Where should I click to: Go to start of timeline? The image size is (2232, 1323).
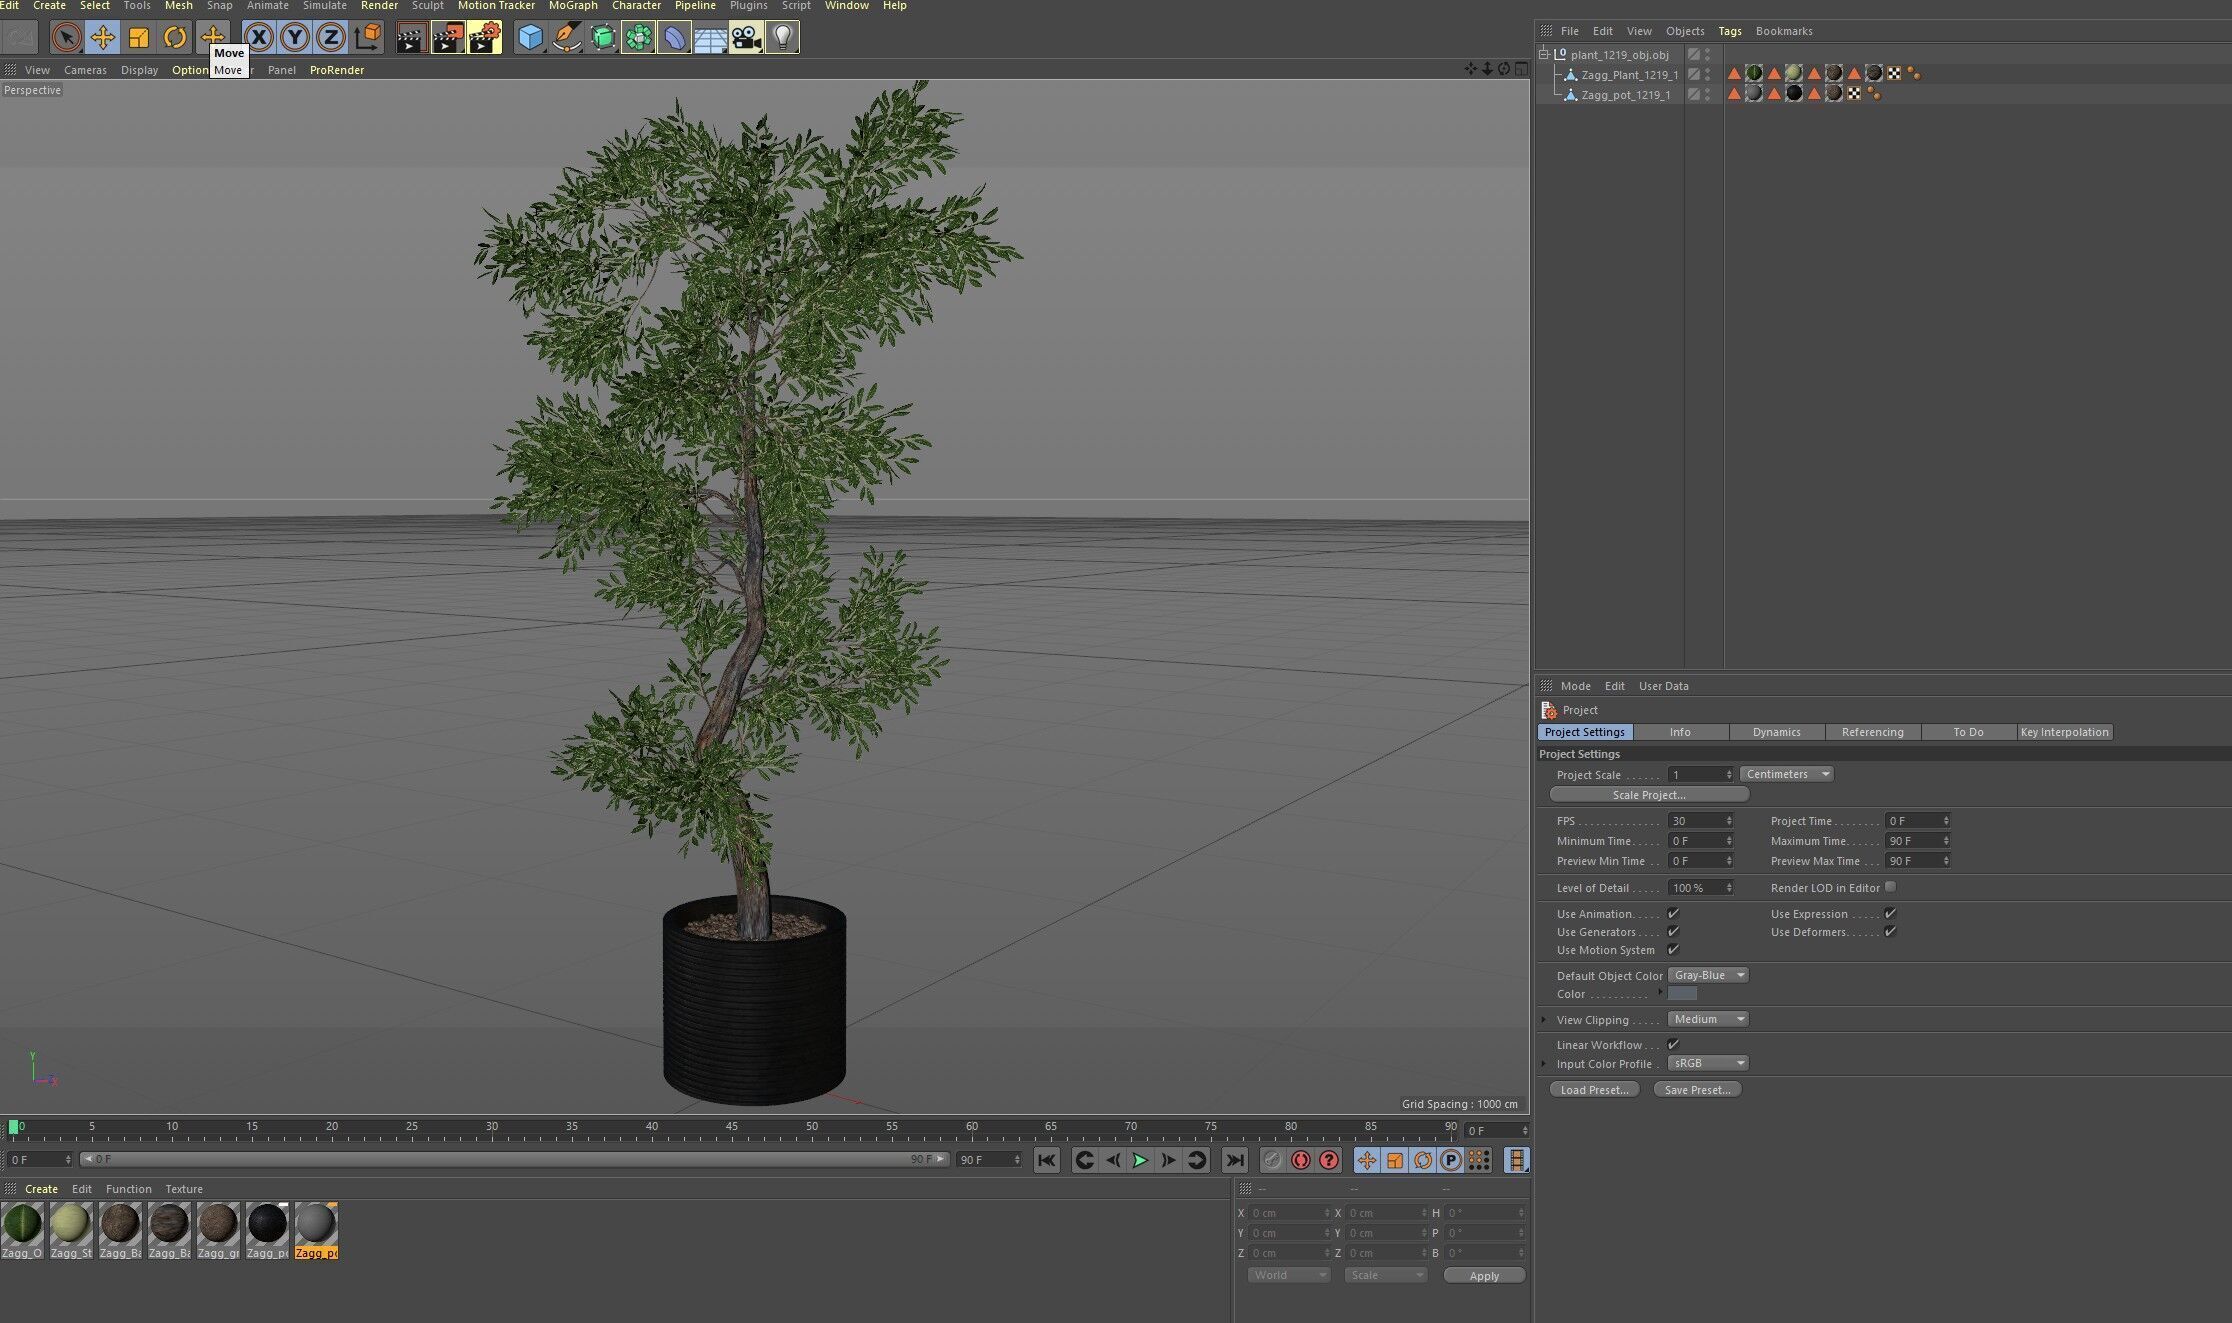(1046, 1160)
